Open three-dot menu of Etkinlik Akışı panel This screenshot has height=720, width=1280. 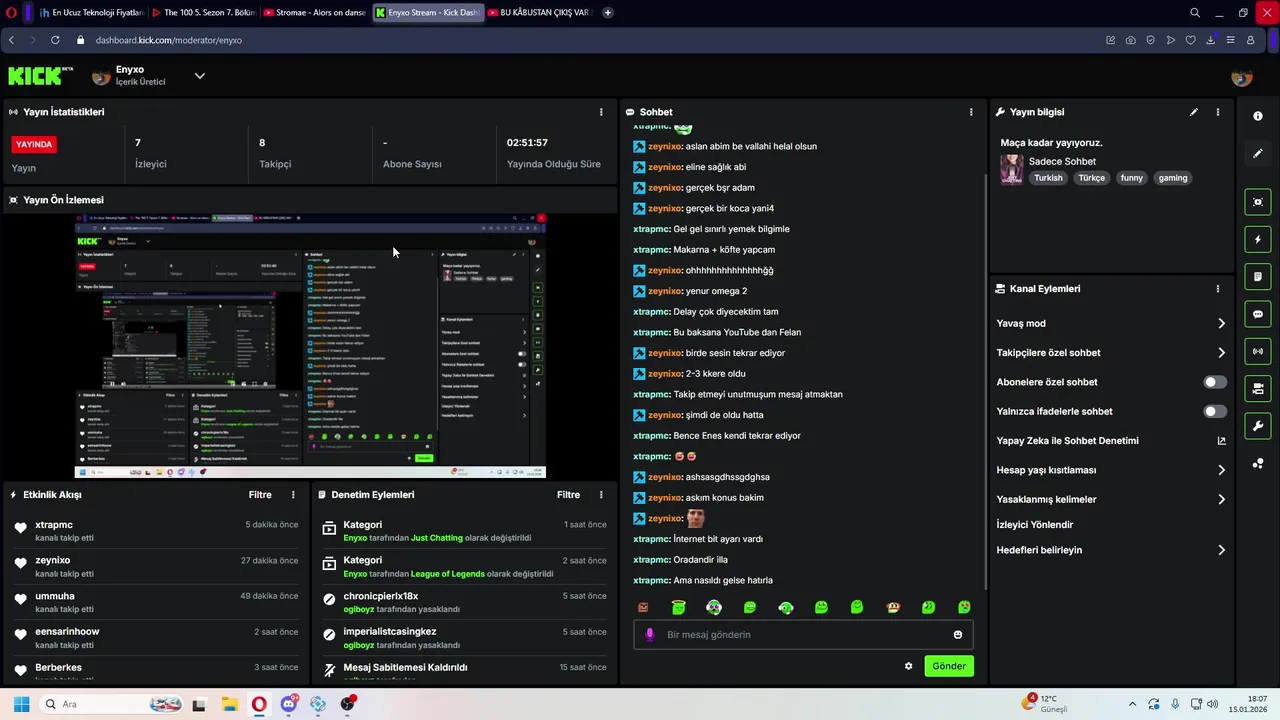click(293, 495)
